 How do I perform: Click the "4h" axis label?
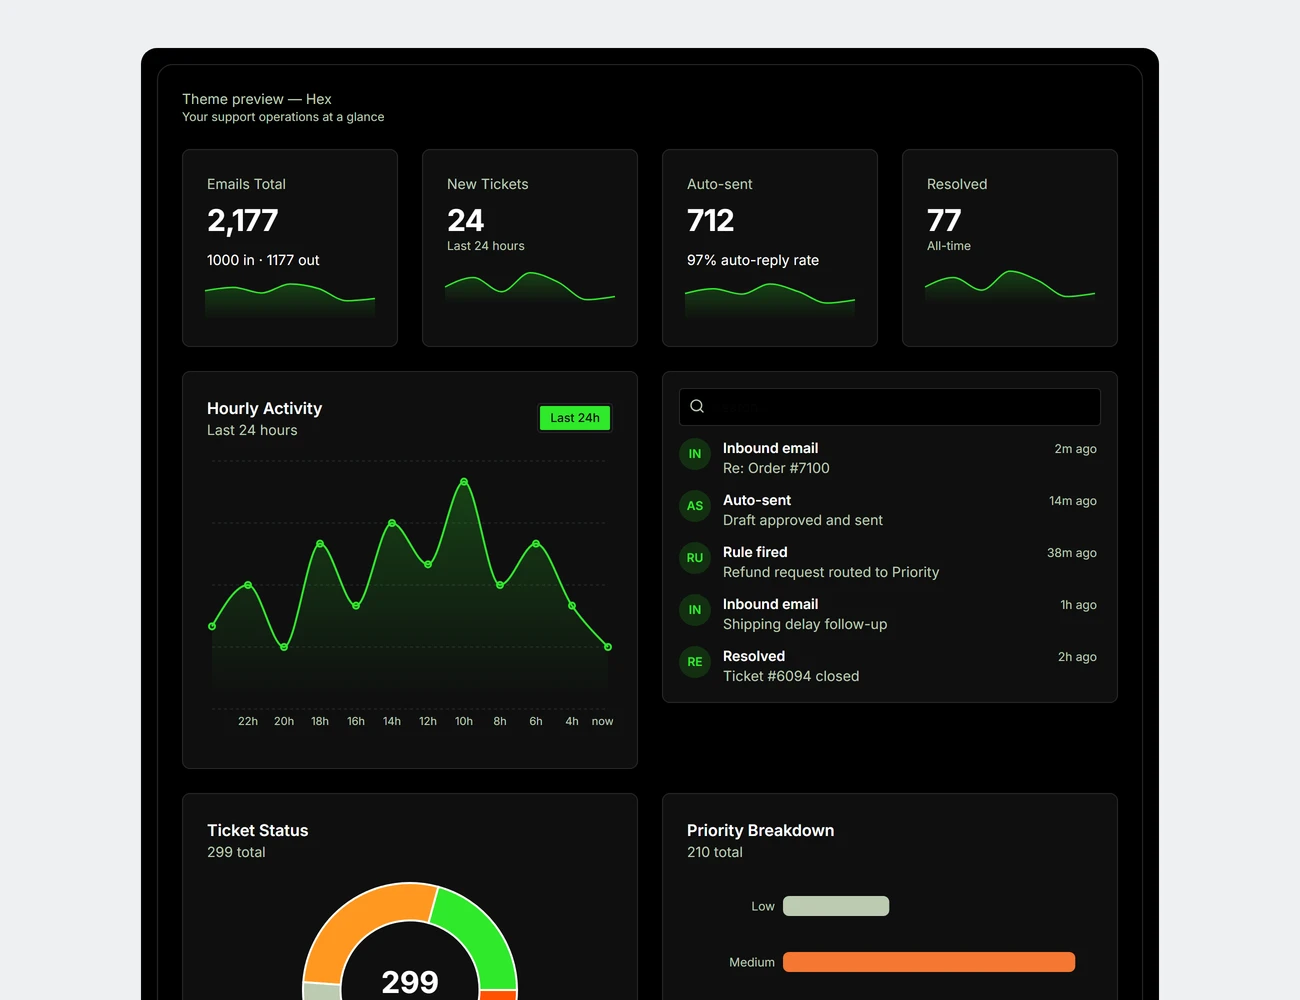click(572, 721)
